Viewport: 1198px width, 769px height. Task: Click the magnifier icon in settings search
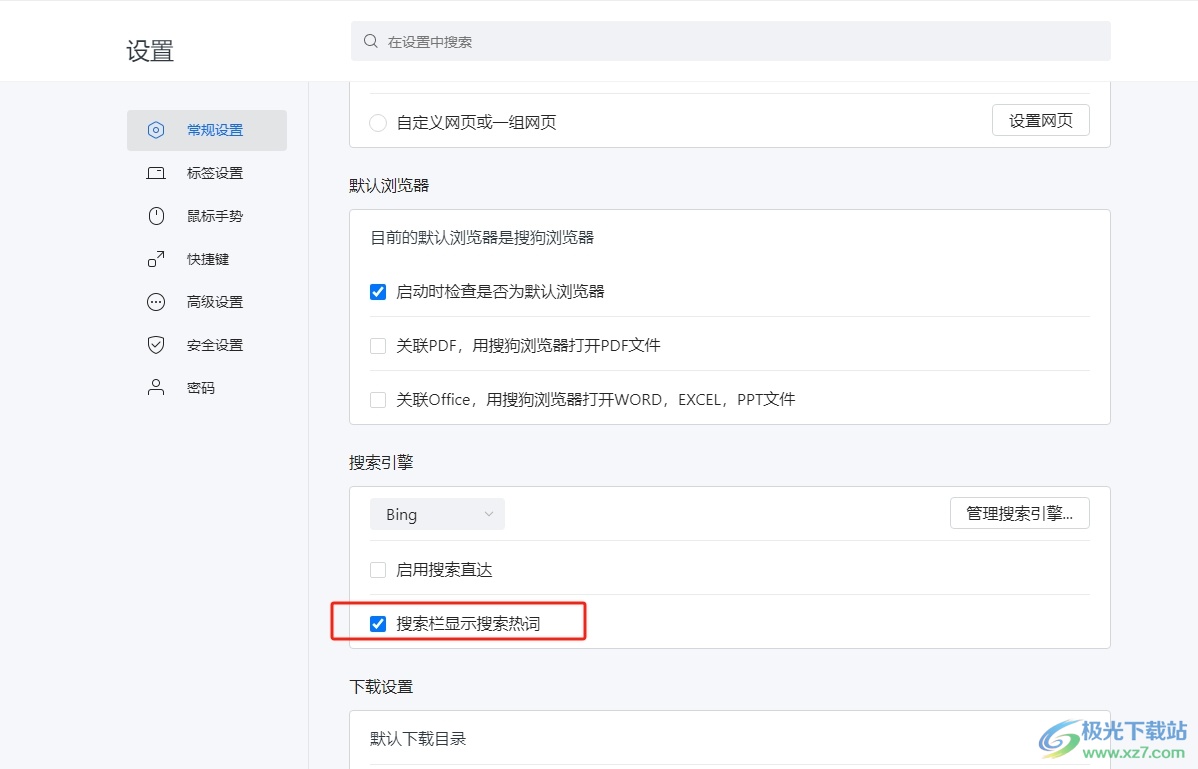(x=371, y=41)
